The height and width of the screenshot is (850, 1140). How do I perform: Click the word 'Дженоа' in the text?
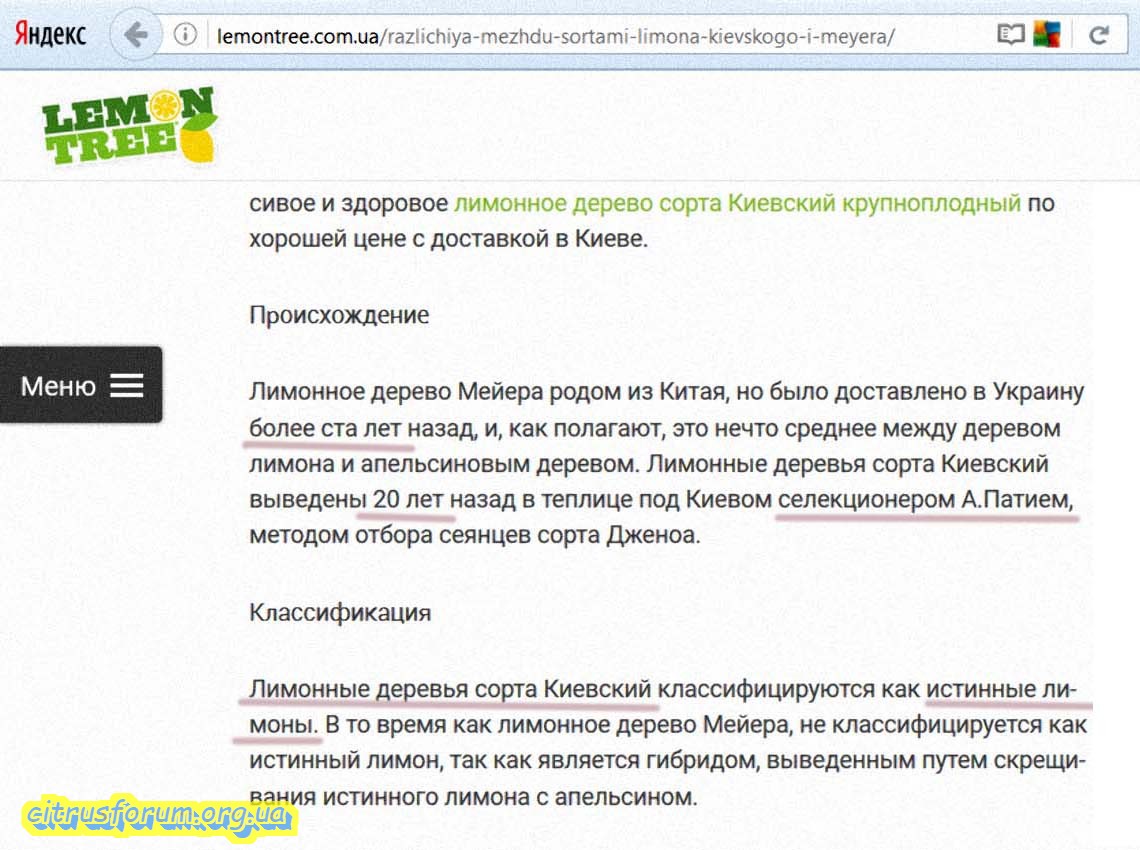click(x=653, y=534)
